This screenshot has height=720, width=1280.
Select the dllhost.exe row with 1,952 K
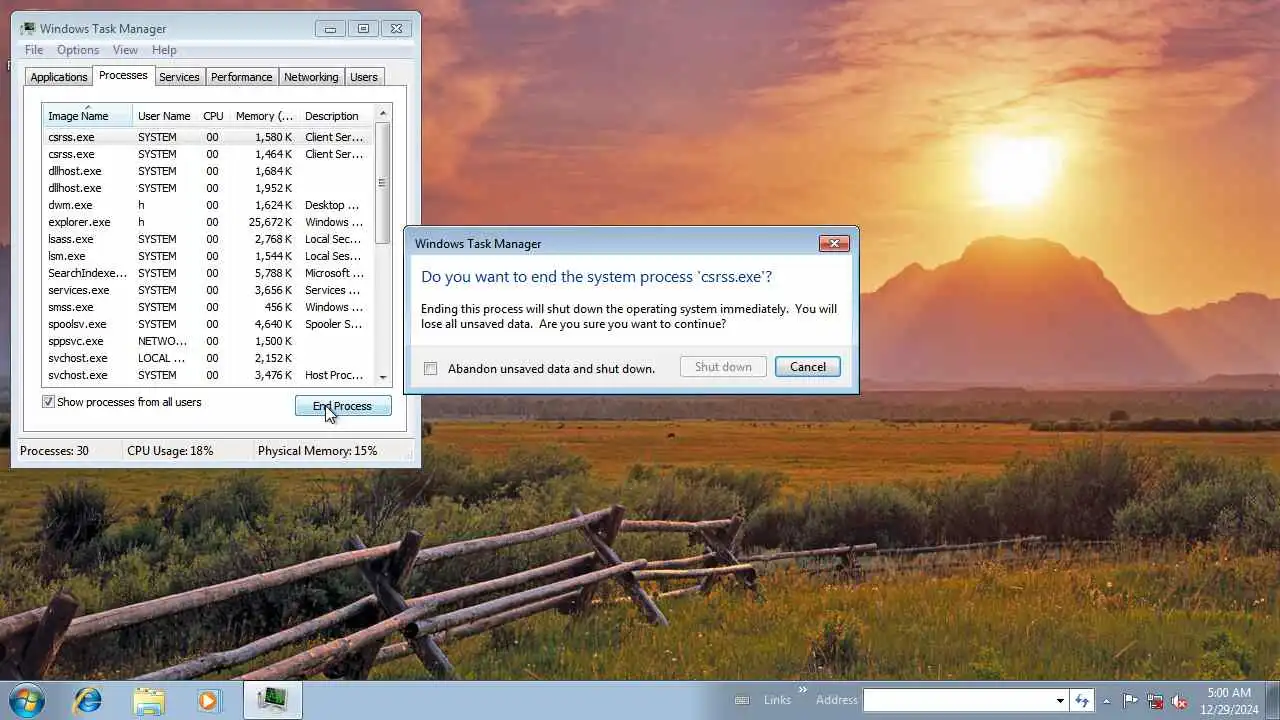click(208, 188)
